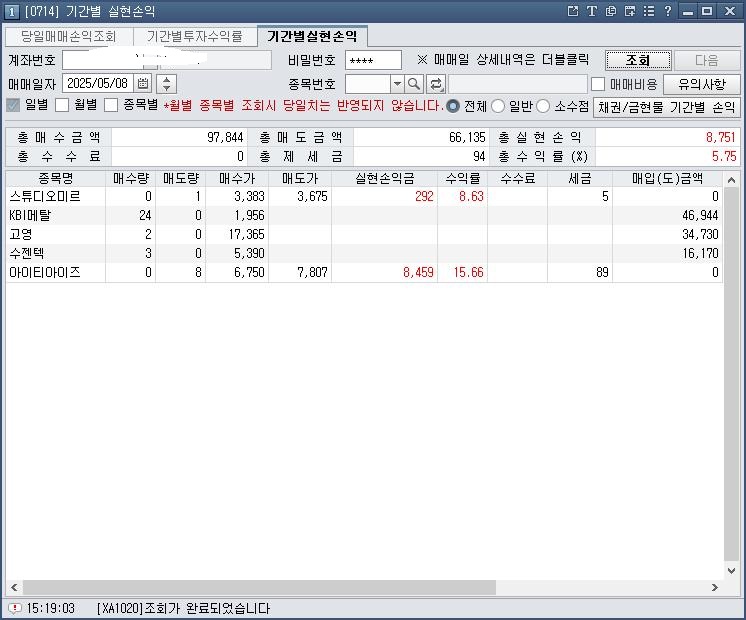Click the swap arrows icon beside 종목번호
Screen dimensions: 746x620
click(436, 84)
